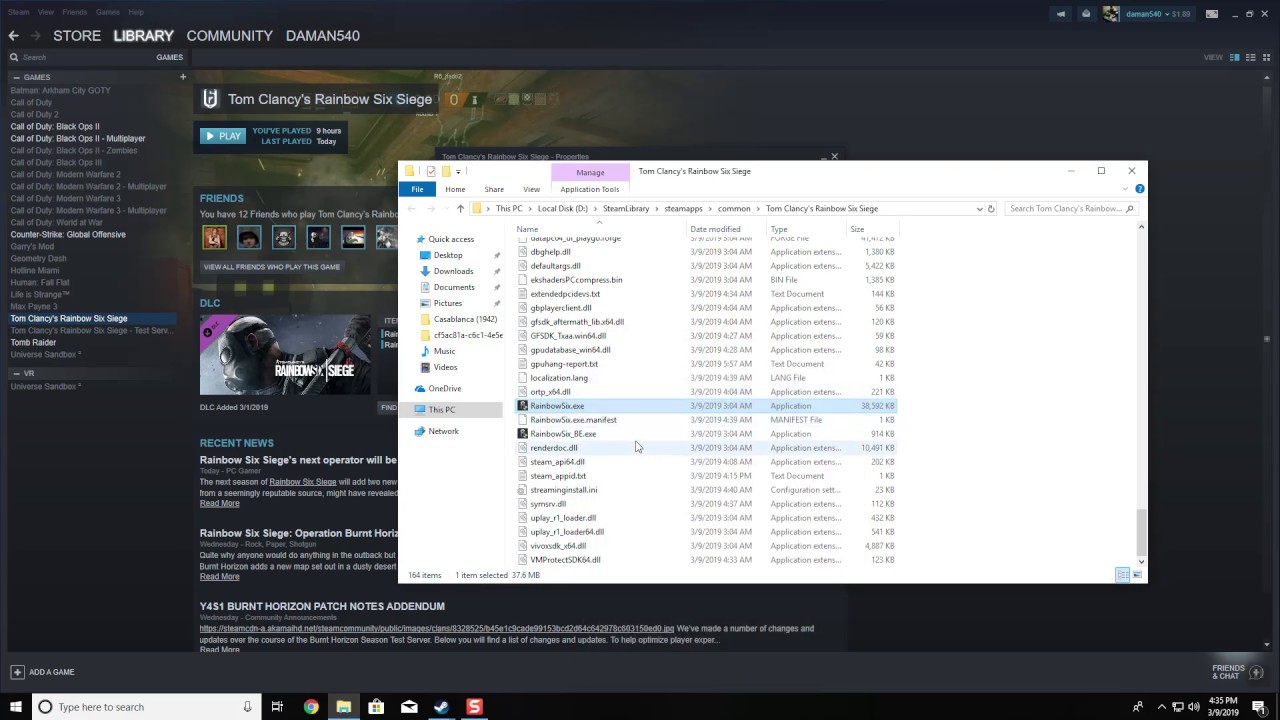This screenshot has width=1280, height=720.
Task: Go up one folder in Explorer
Action: (460, 209)
